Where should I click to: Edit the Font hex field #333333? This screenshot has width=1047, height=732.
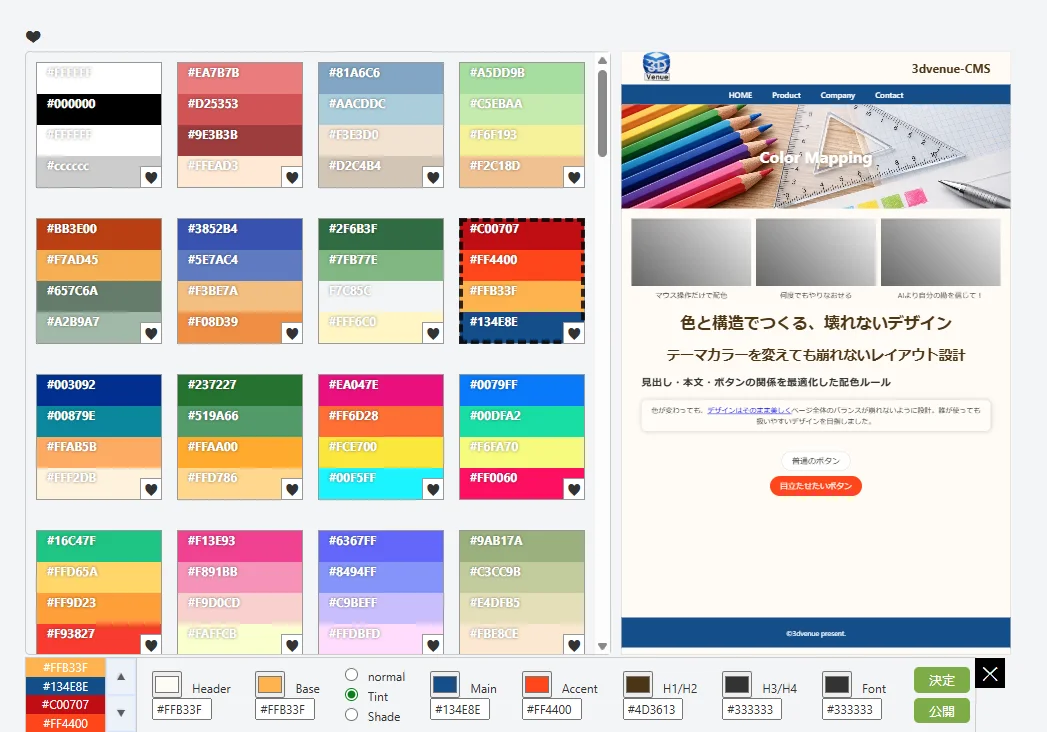pos(851,709)
